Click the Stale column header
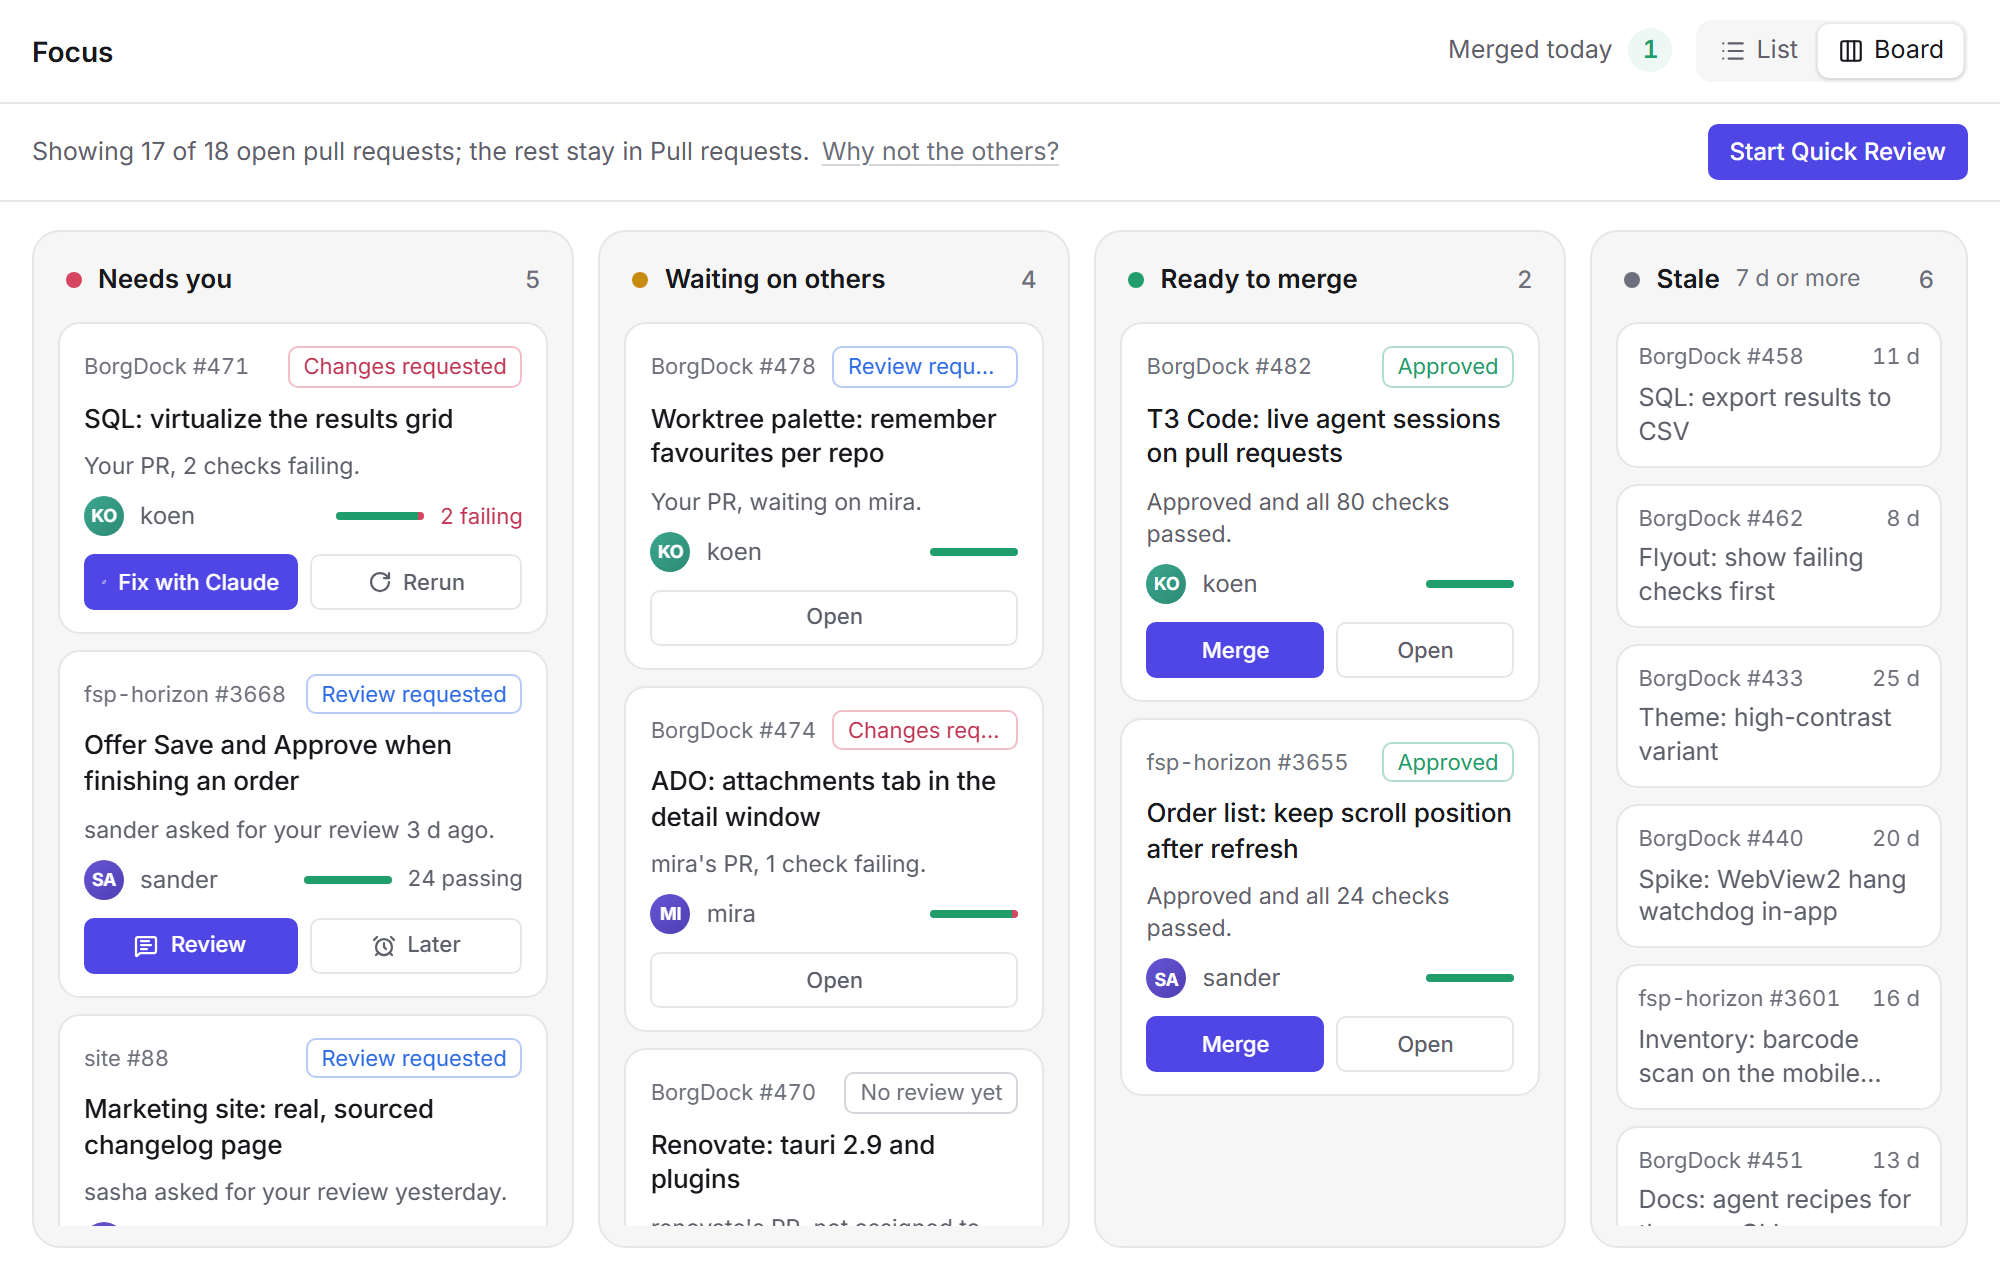The height and width of the screenshot is (1280, 2000). [1778, 279]
